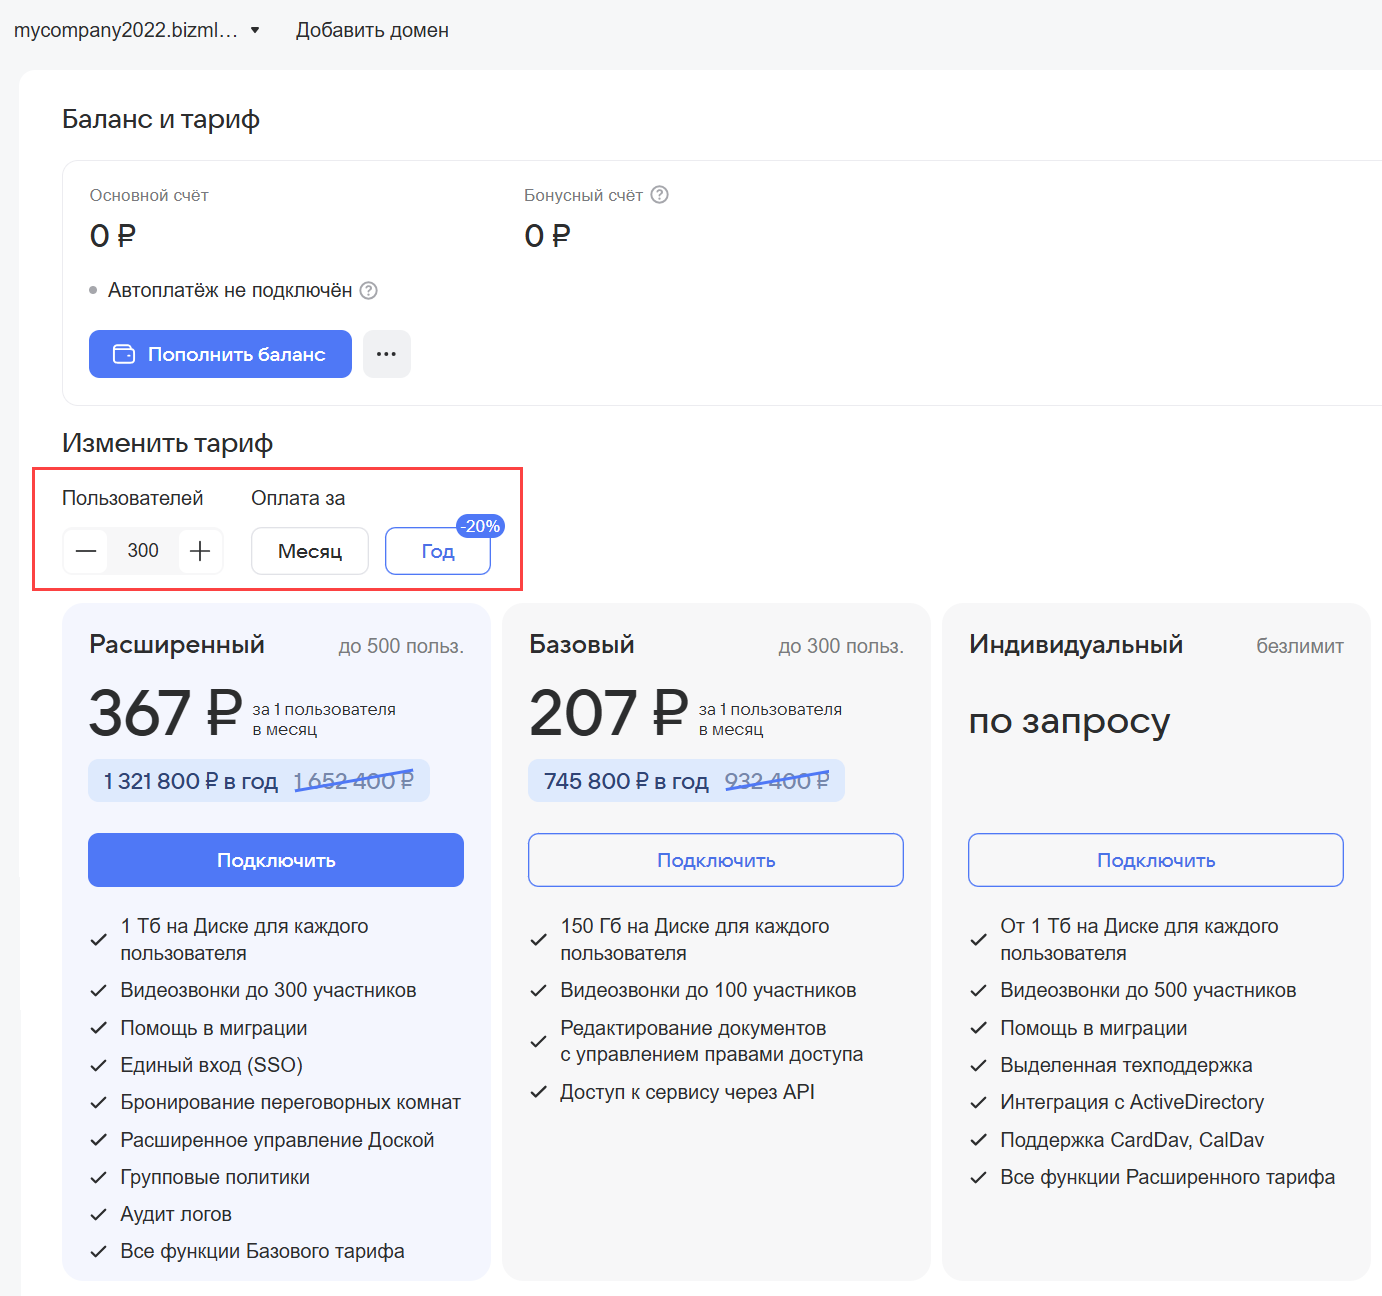Click the Bonus account help question icon

click(659, 195)
